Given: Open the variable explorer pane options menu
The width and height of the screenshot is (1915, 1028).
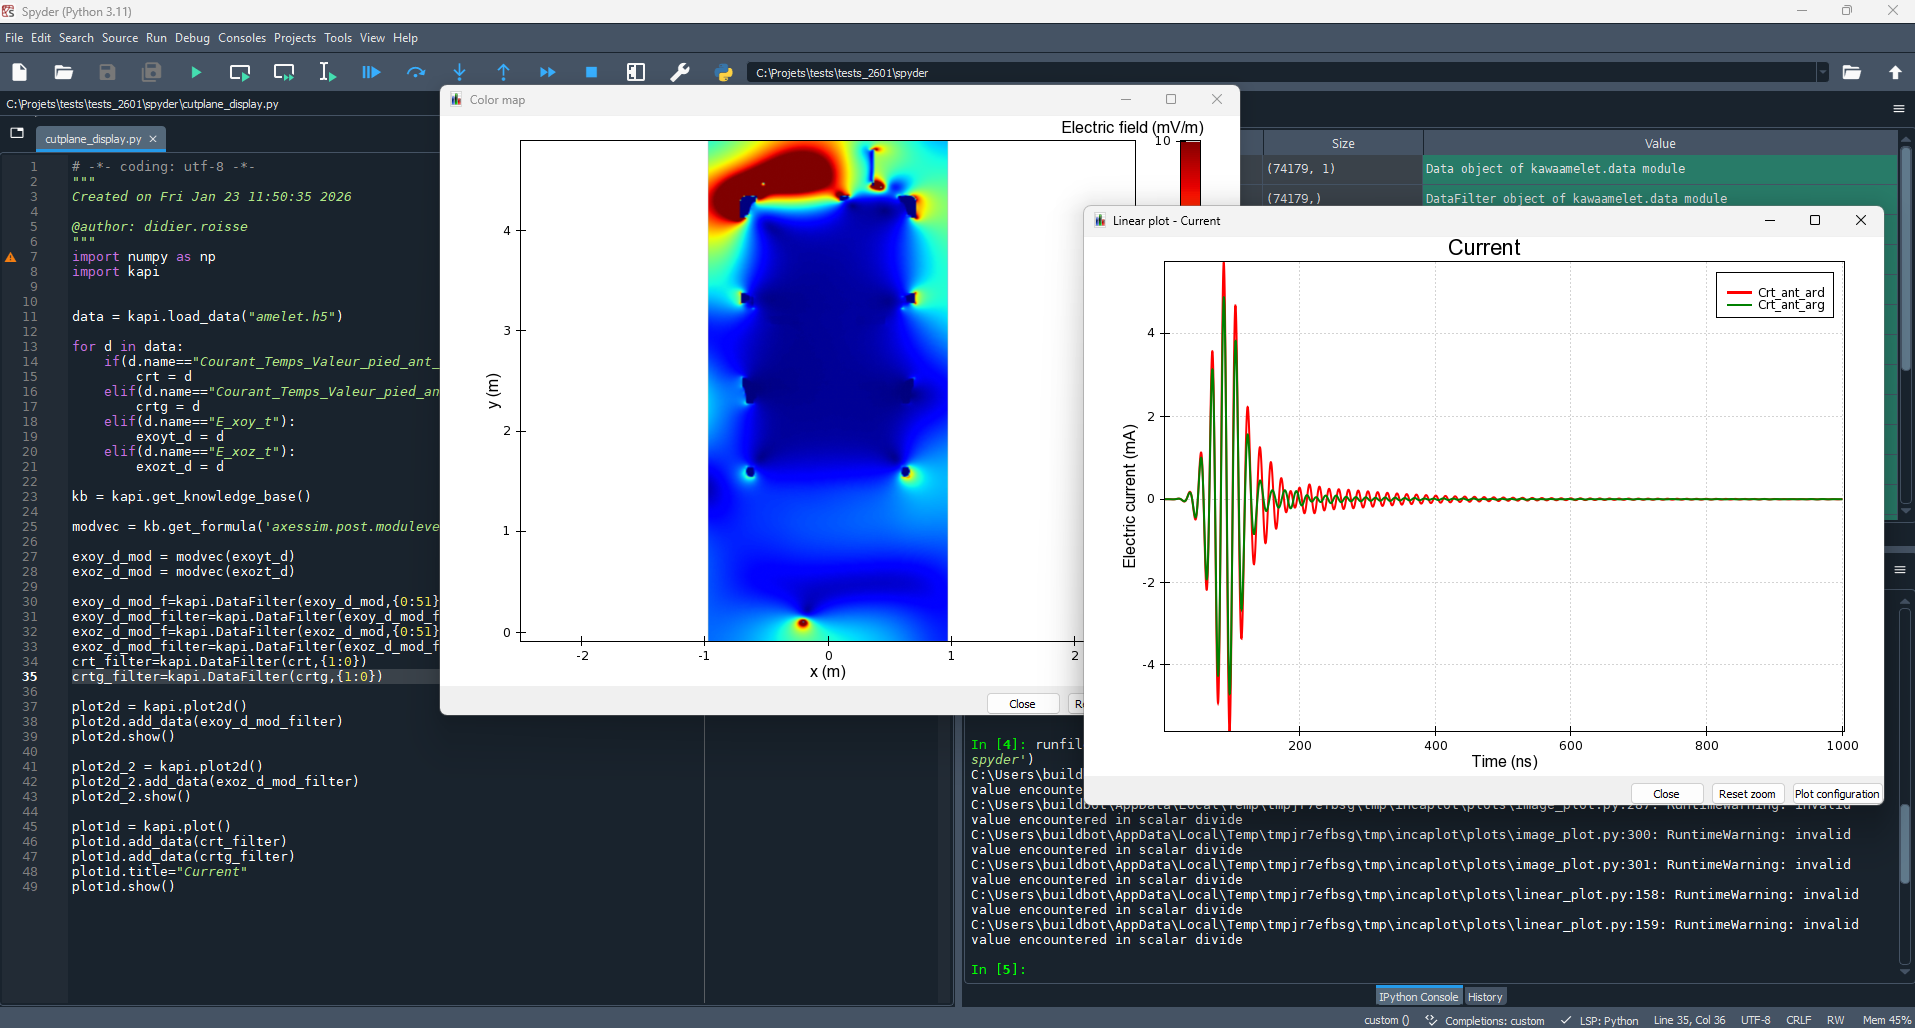Looking at the screenshot, I should [x=1898, y=108].
